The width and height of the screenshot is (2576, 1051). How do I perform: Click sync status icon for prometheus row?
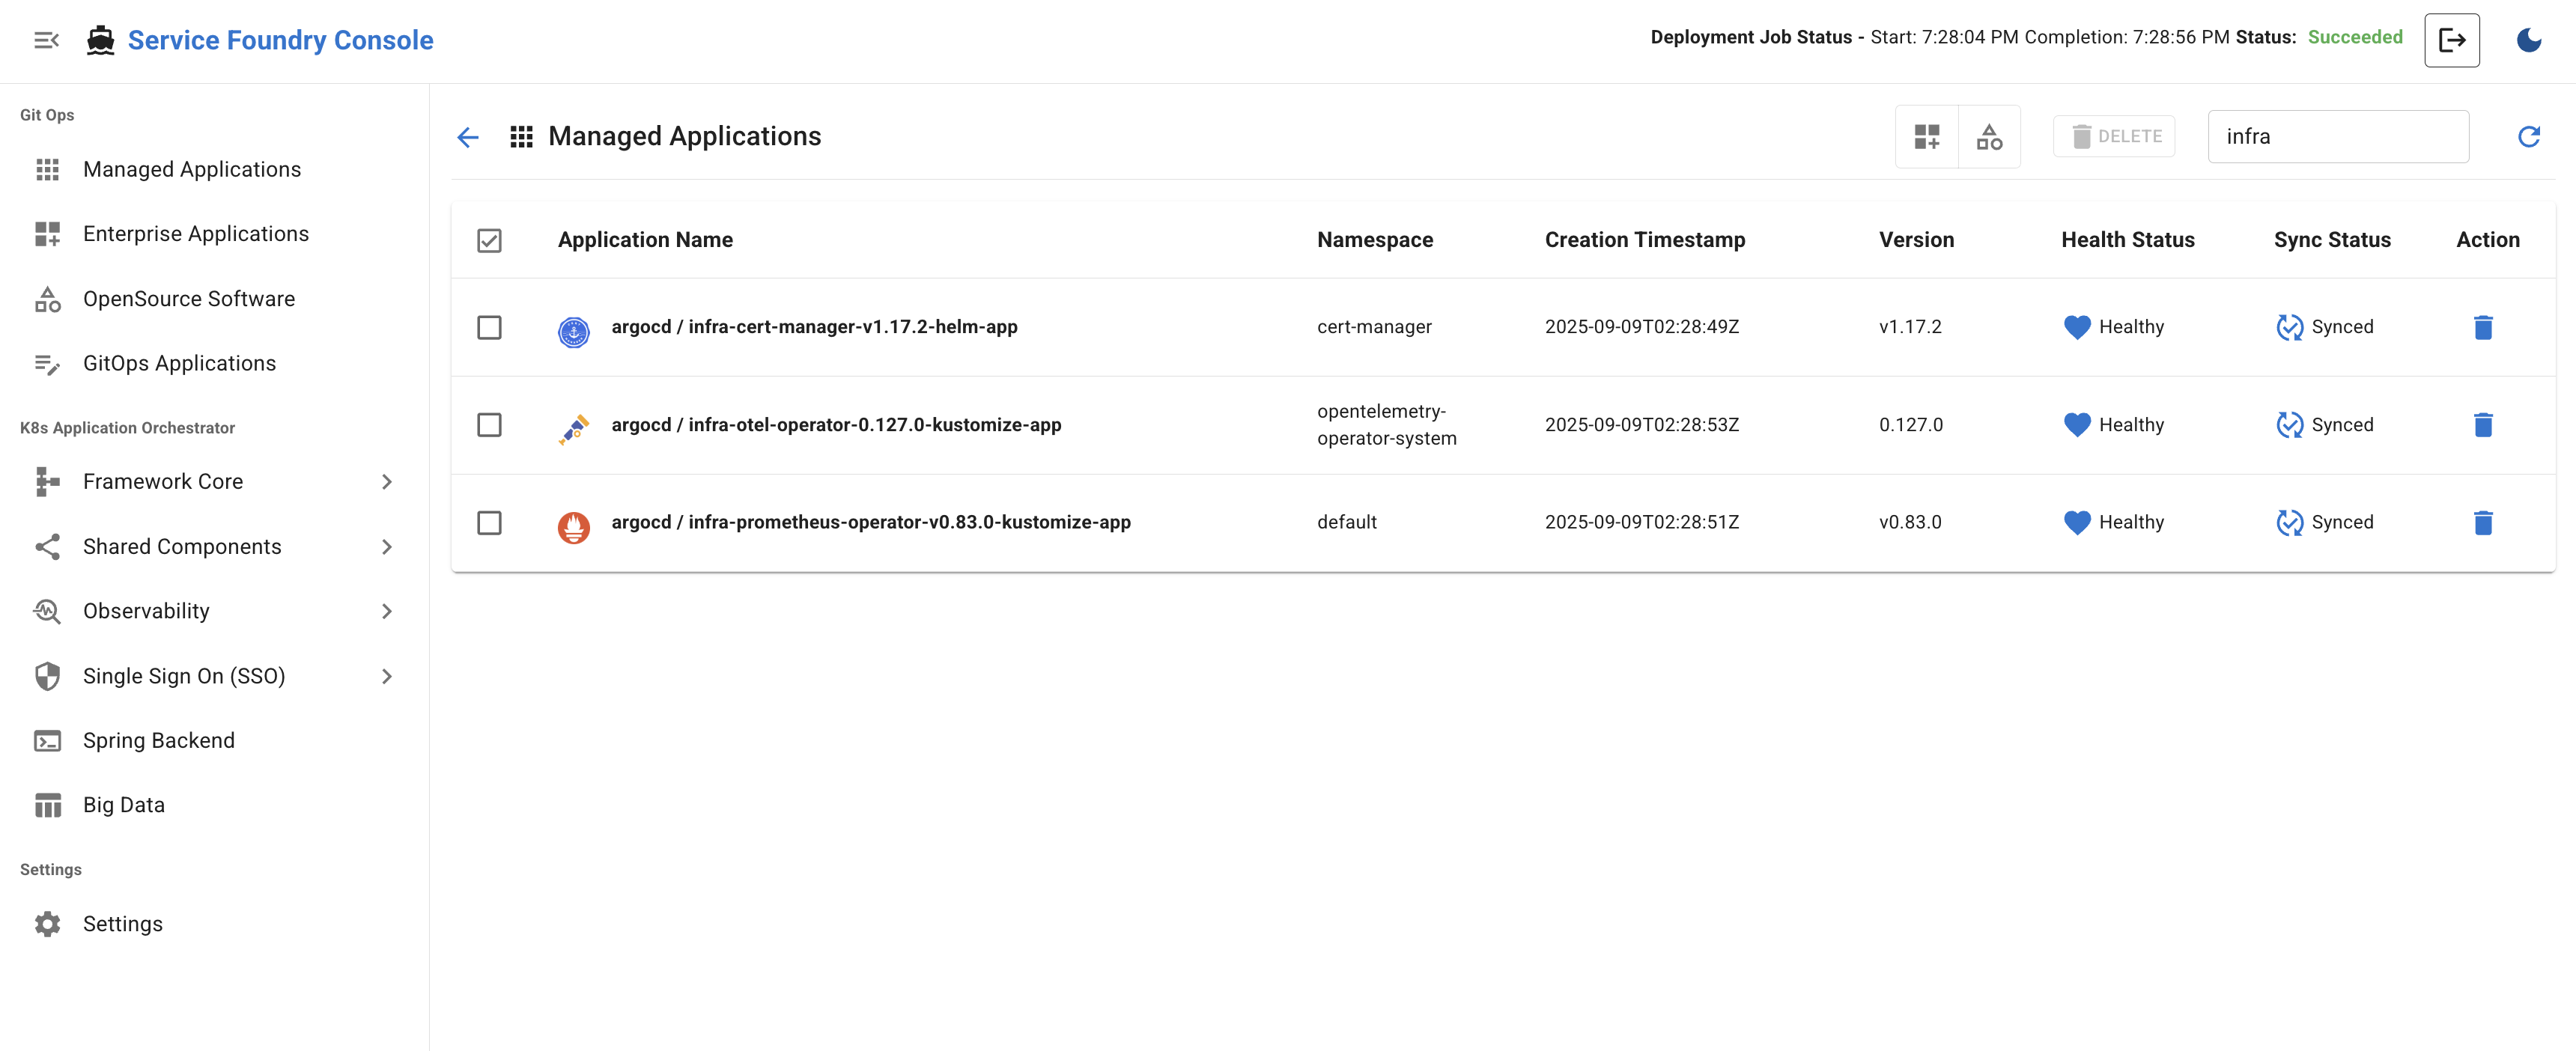(x=2289, y=523)
